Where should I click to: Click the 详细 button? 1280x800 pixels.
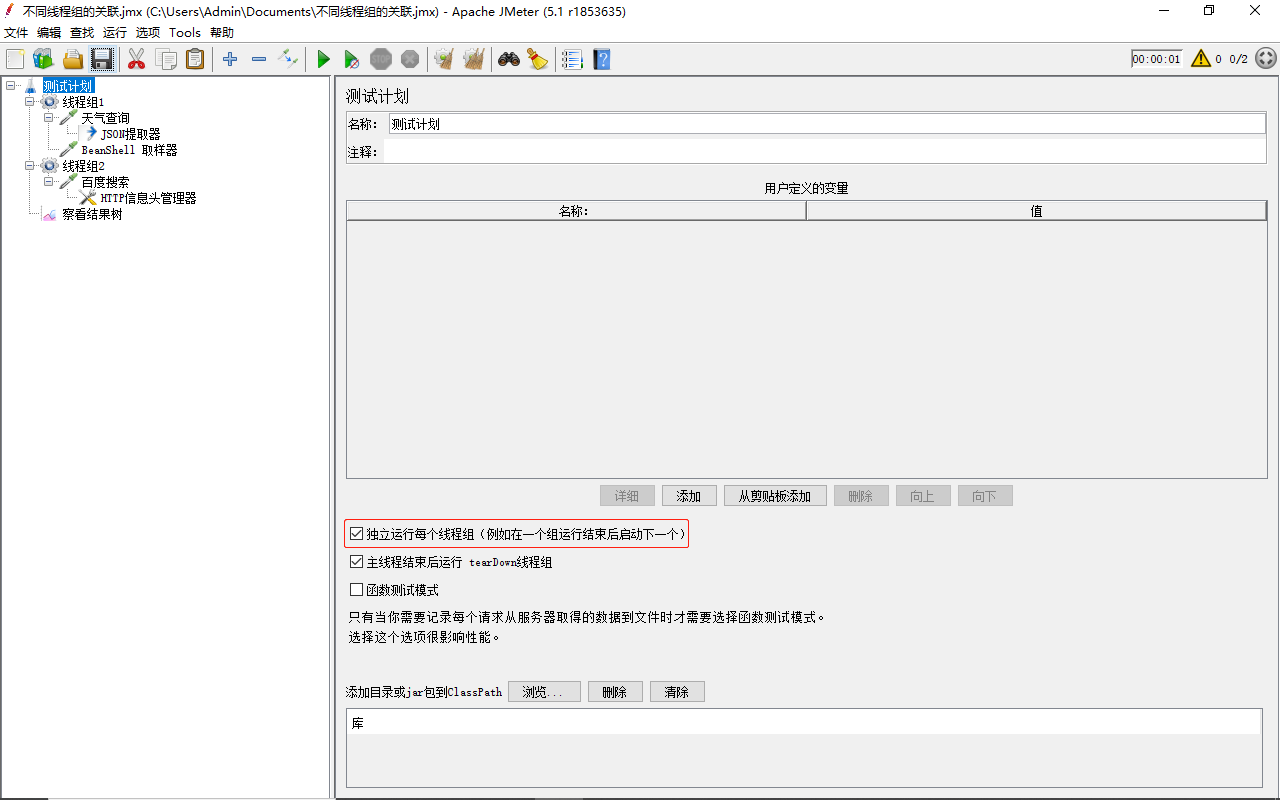(627, 496)
